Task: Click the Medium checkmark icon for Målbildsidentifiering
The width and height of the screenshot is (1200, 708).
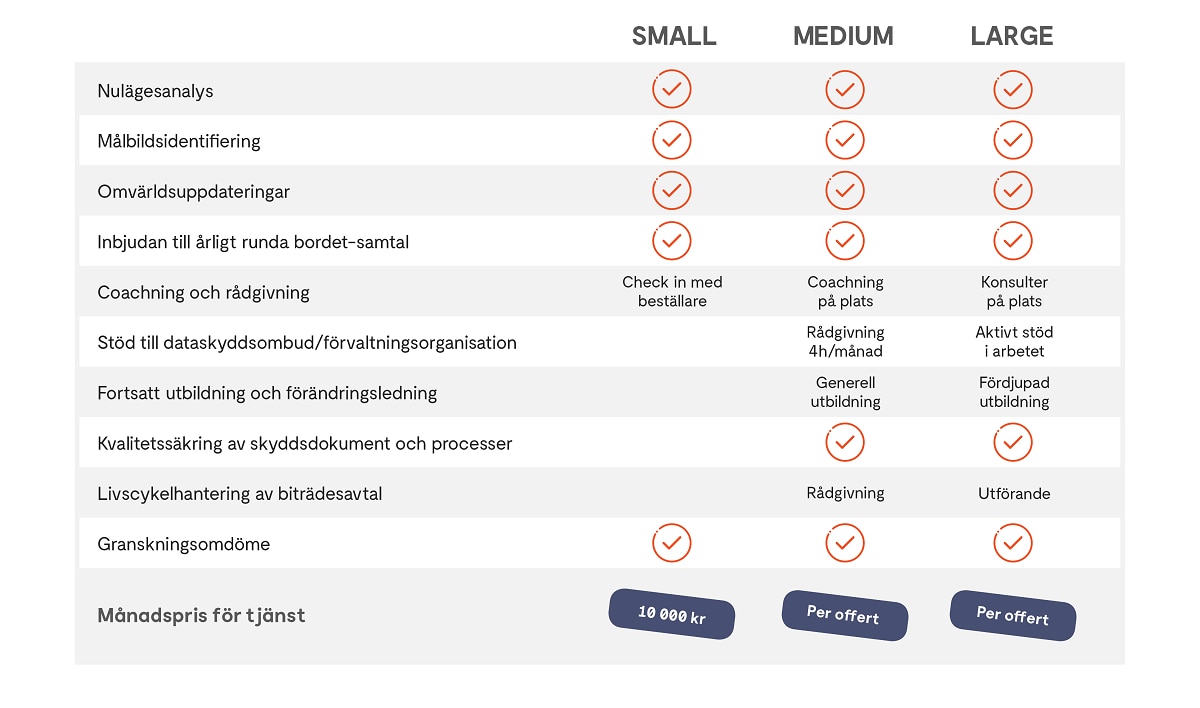Action: (845, 140)
